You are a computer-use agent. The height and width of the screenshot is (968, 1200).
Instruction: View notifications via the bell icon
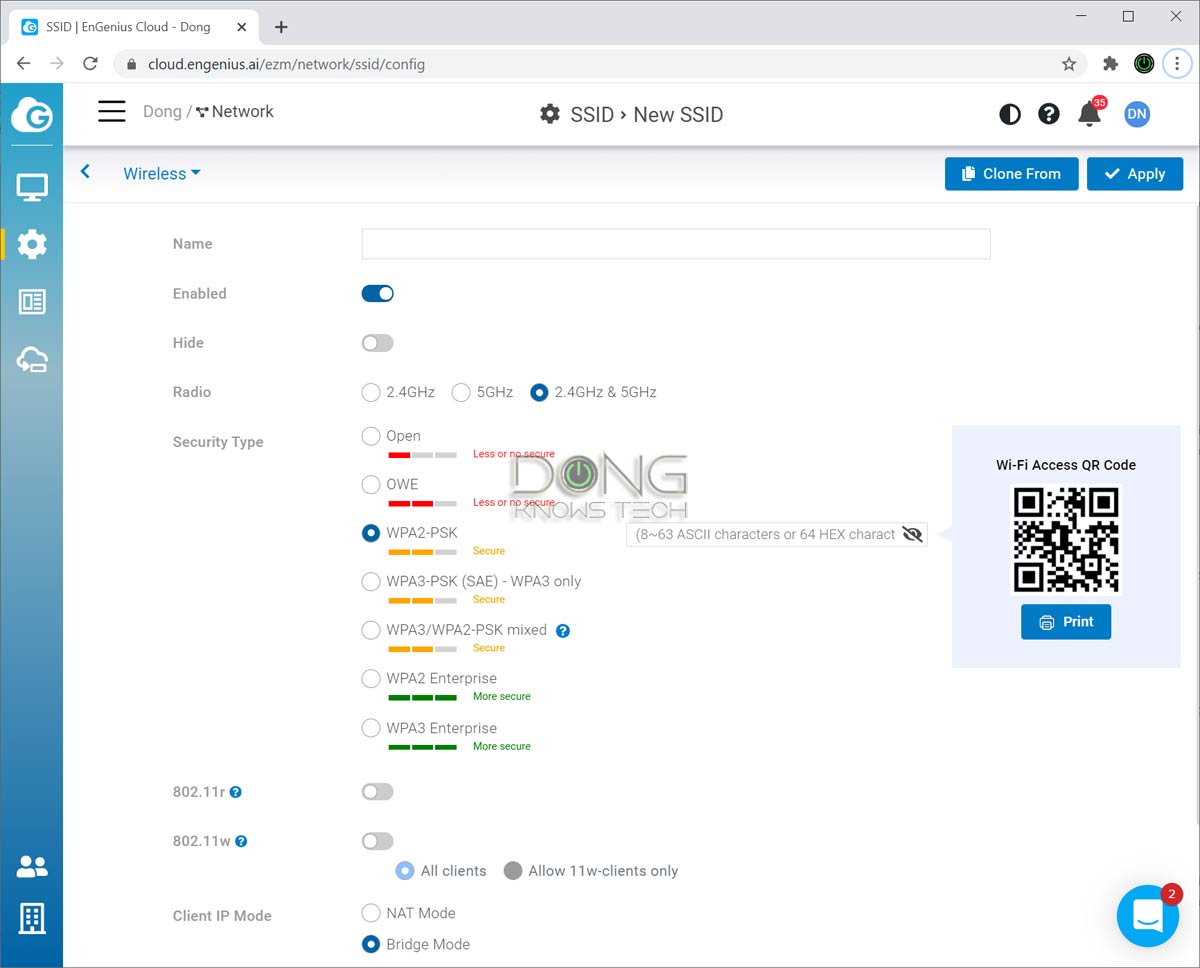(1089, 114)
